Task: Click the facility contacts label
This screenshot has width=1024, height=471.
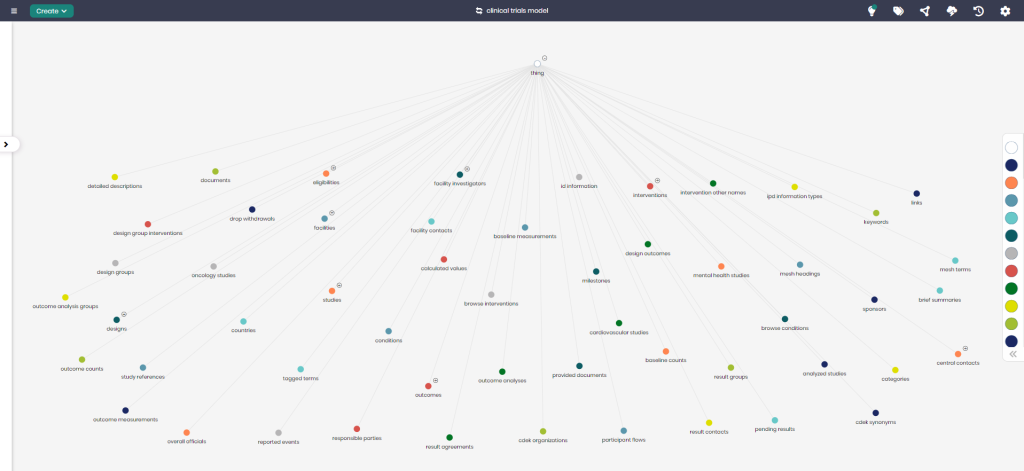Action: pyautogui.click(x=431, y=231)
